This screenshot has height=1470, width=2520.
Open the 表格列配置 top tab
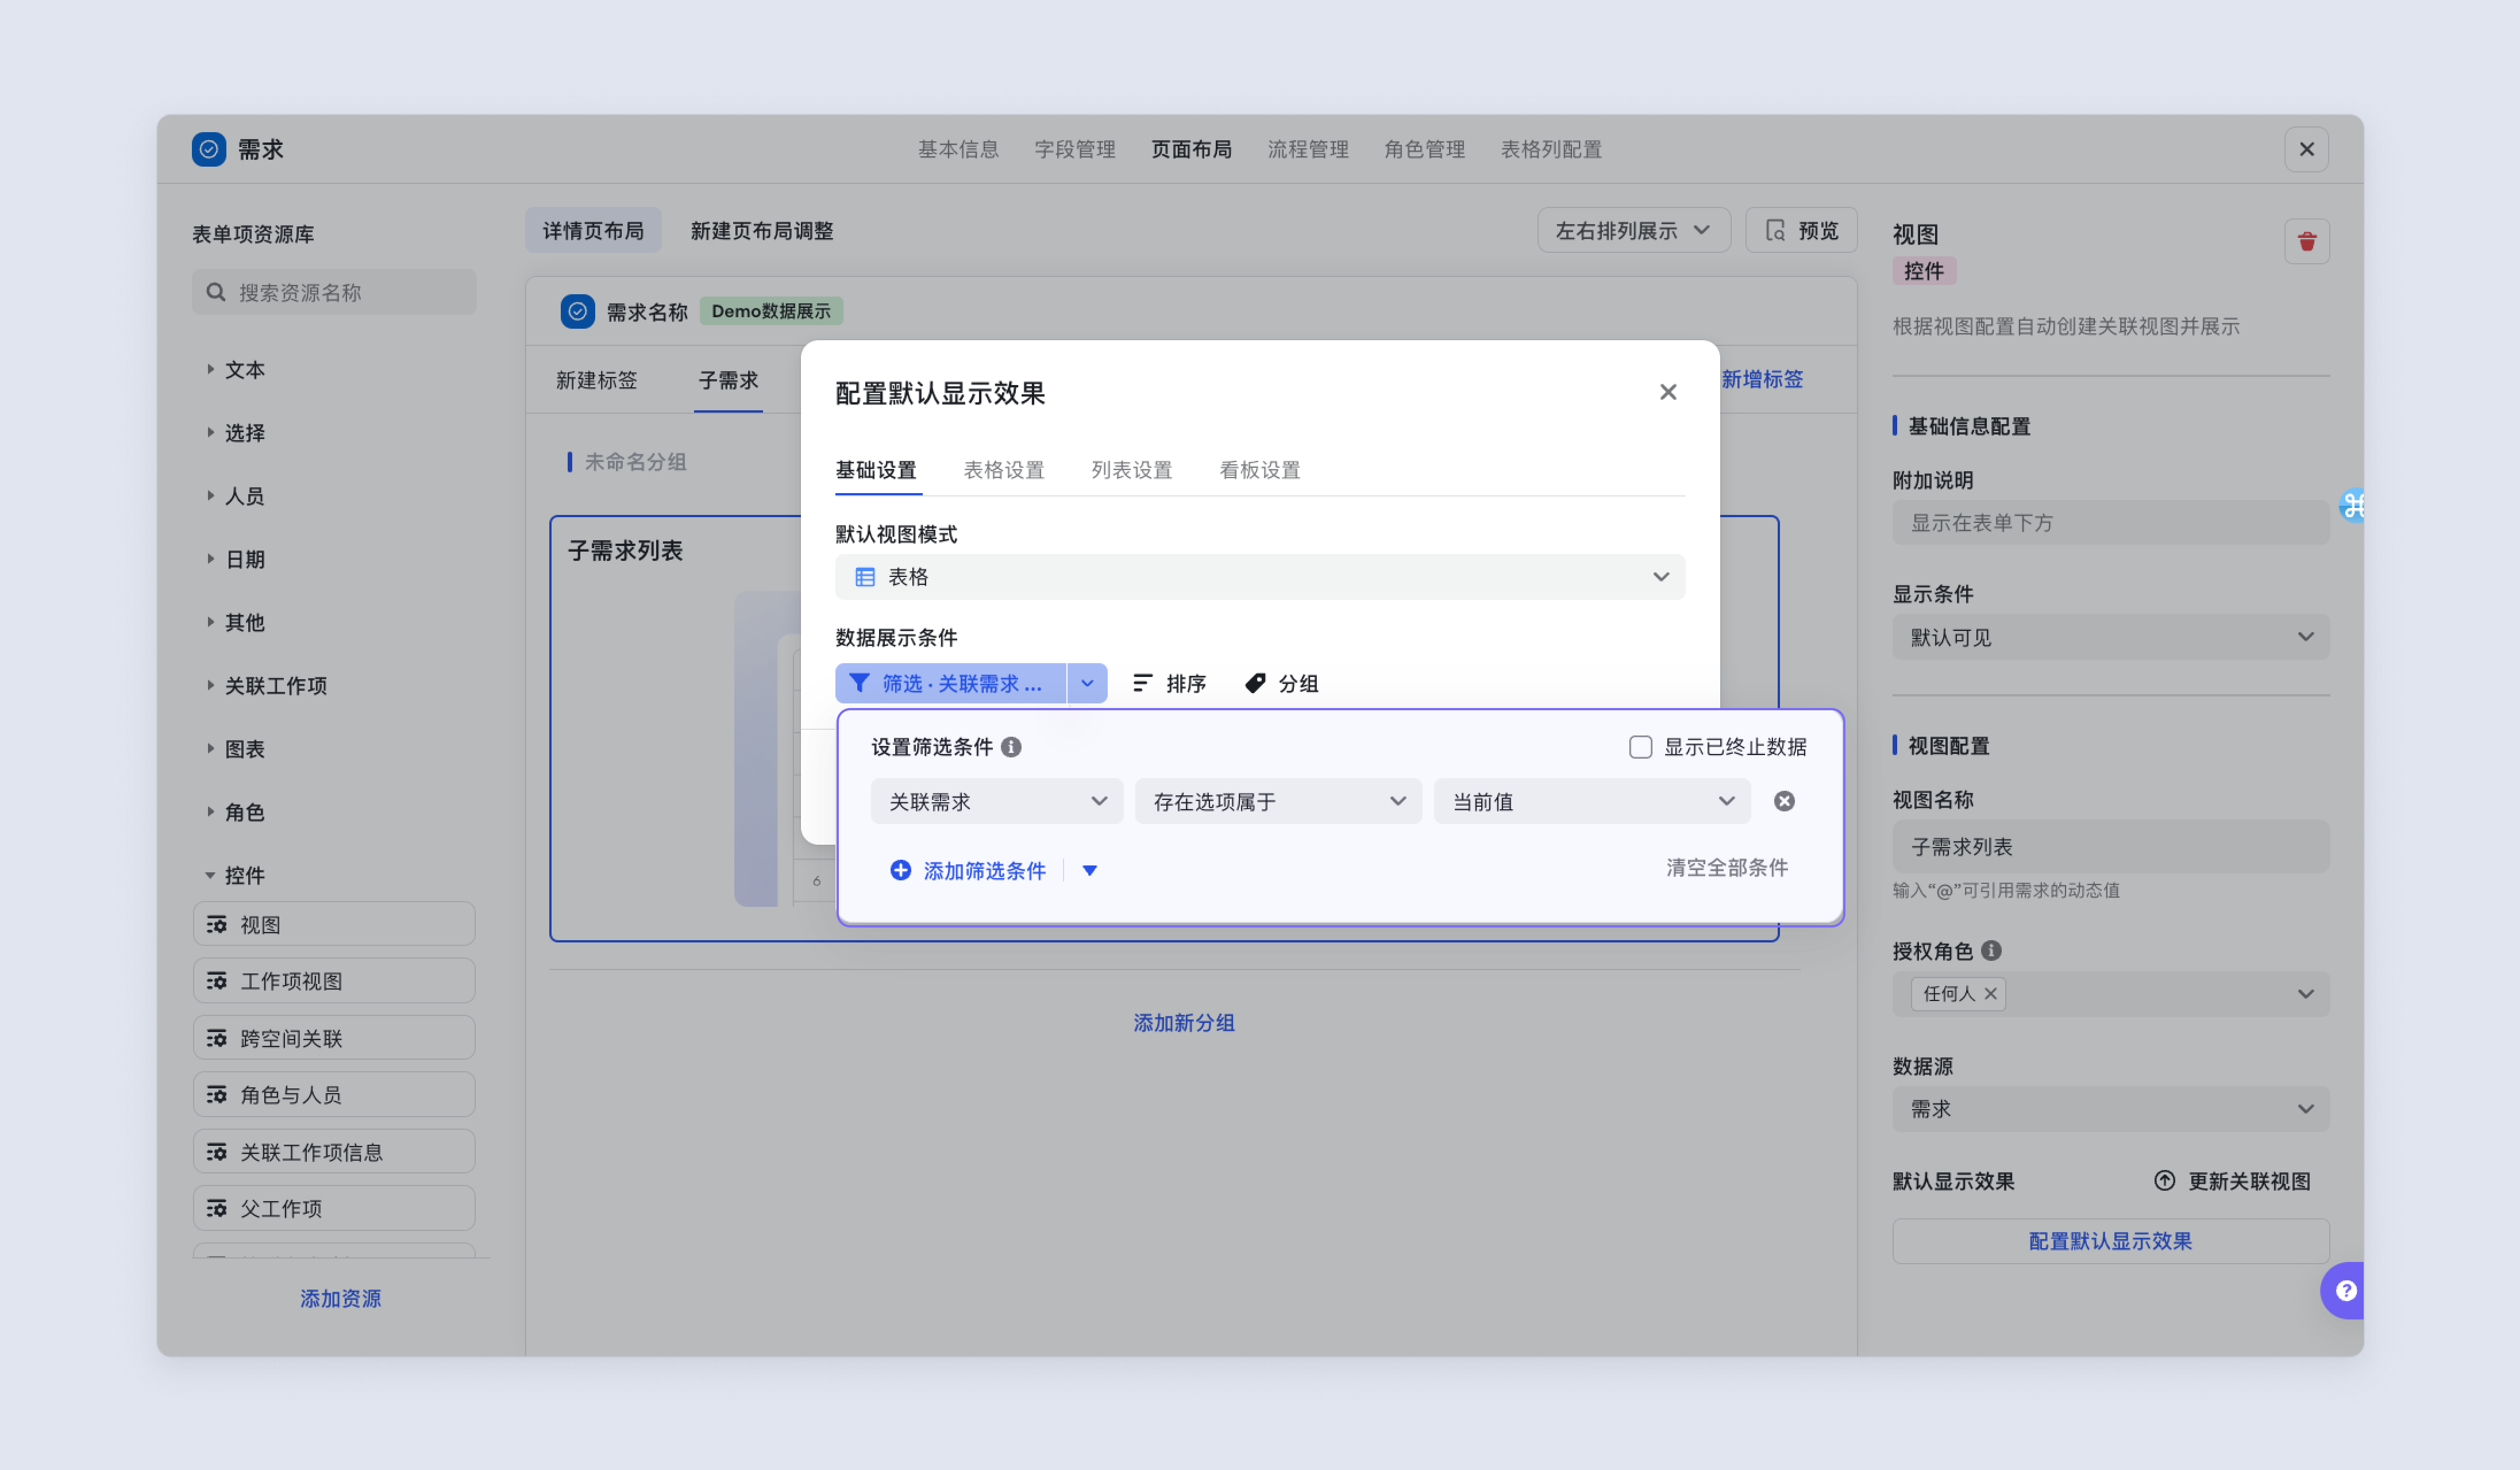point(1551,149)
